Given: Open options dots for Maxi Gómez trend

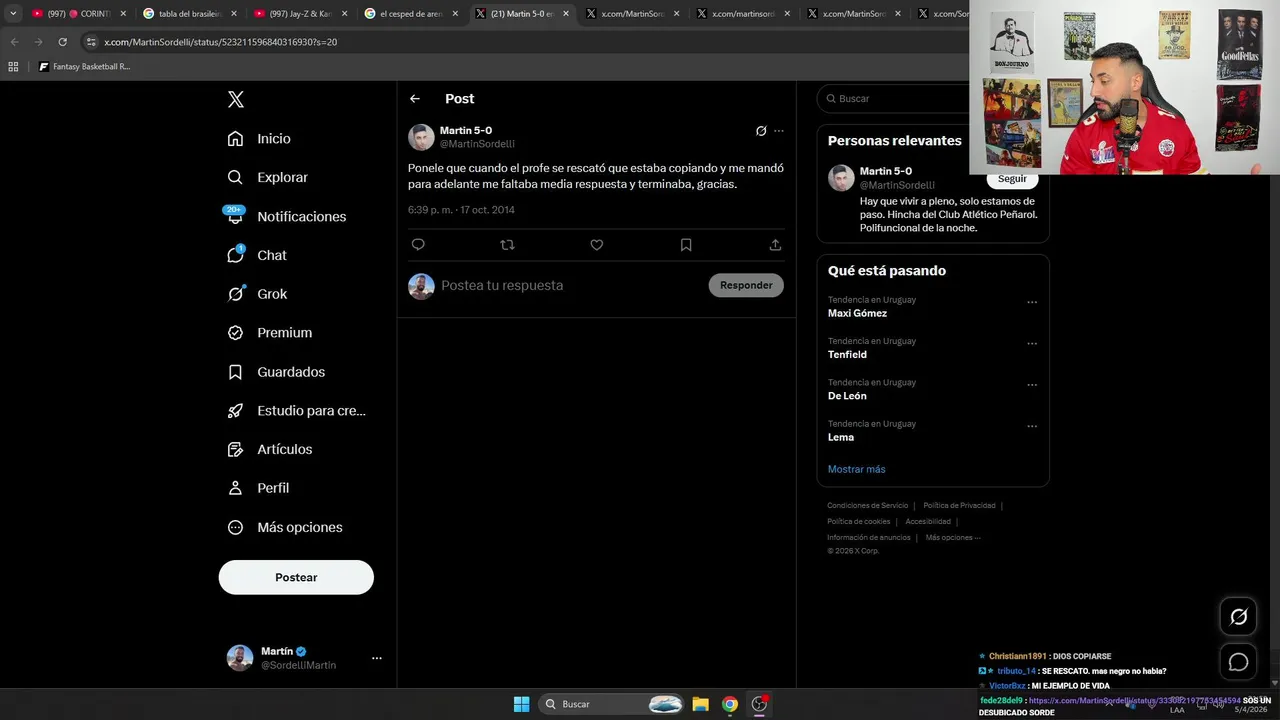Looking at the screenshot, I should 1032,302.
